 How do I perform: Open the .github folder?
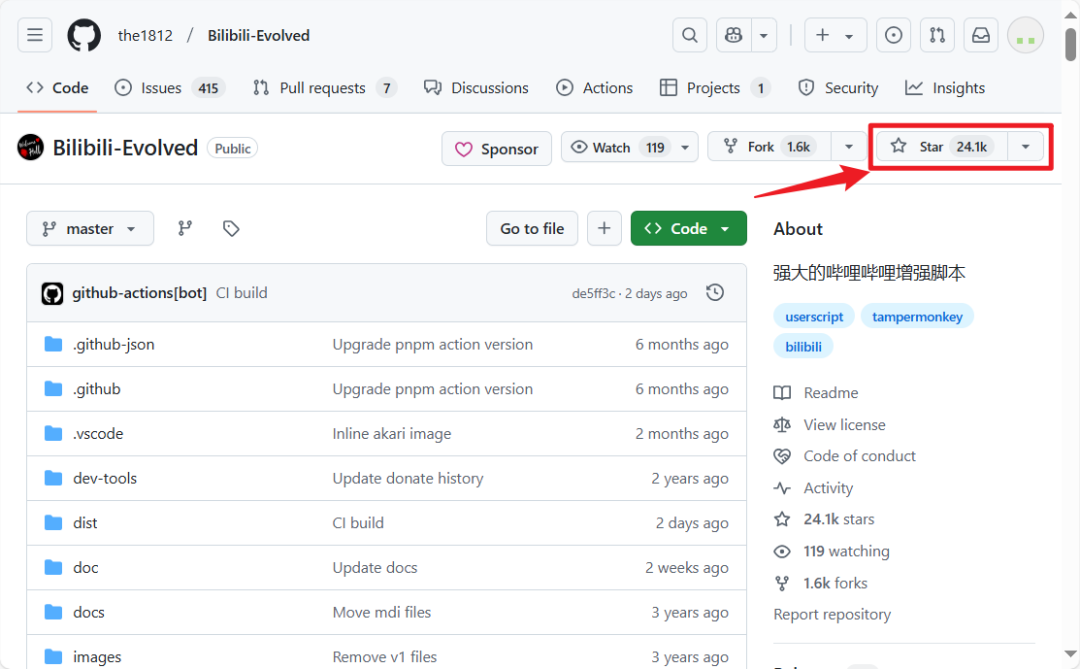click(x=96, y=389)
